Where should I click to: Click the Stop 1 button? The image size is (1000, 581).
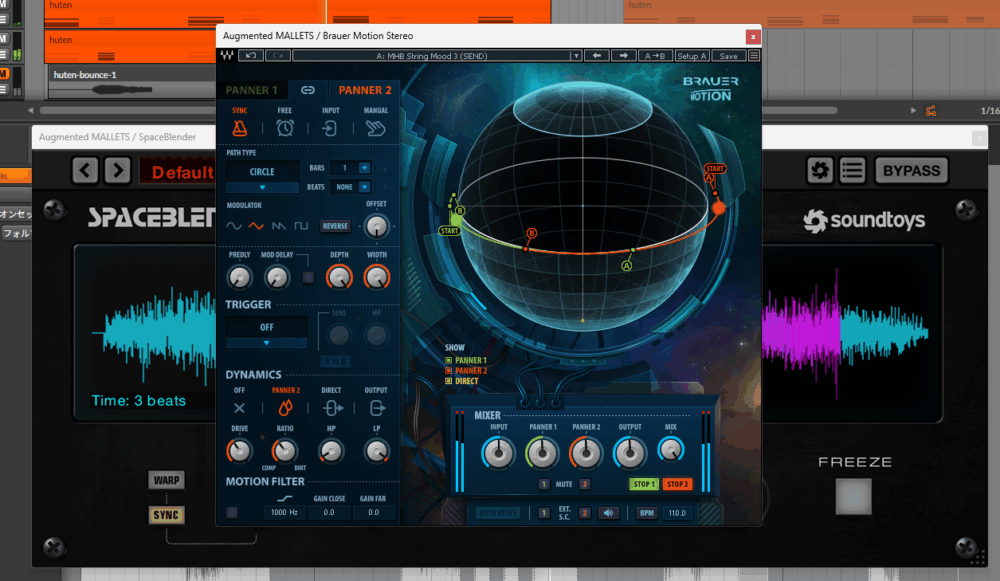click(644, 484)
